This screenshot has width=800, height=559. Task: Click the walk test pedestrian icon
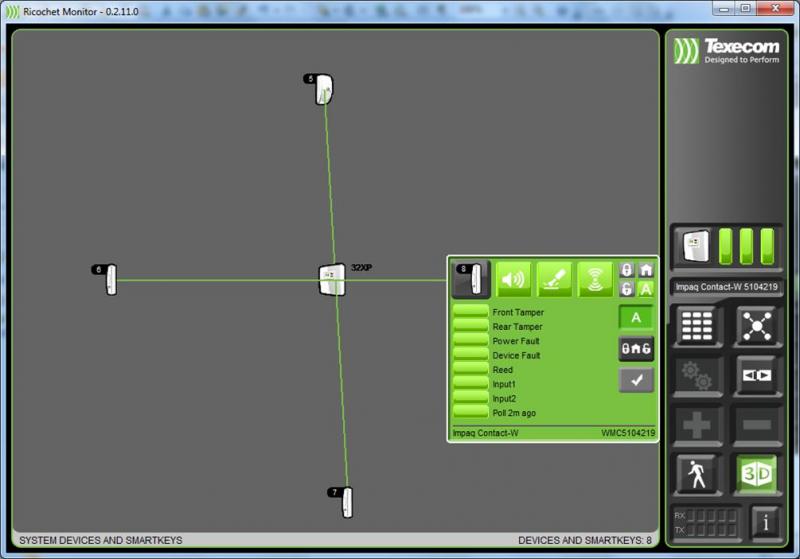[697, 474]
